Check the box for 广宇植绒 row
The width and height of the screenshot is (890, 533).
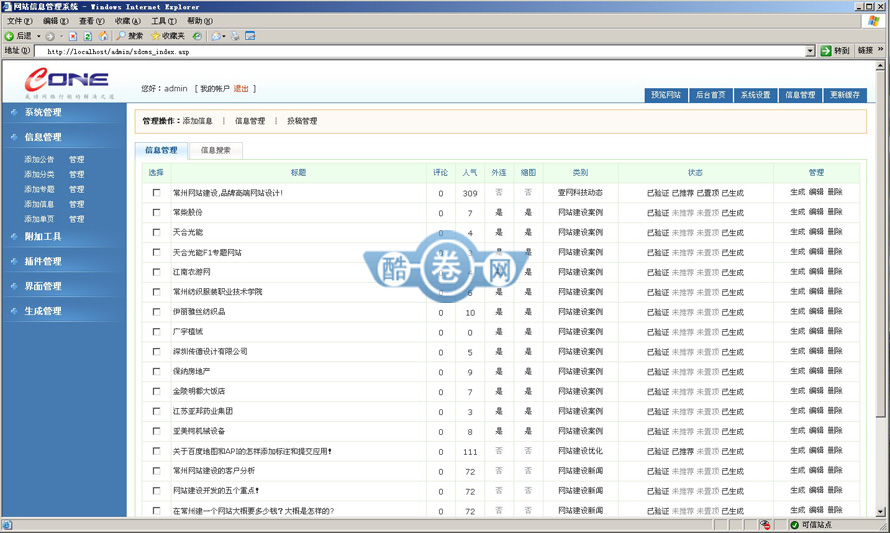(x=156, y=331)
